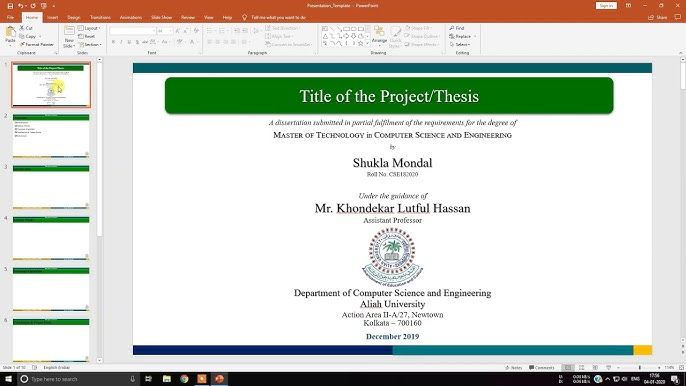Select slide 2 thumbnail in panel
686x386 pixels.
coord(51,136)
